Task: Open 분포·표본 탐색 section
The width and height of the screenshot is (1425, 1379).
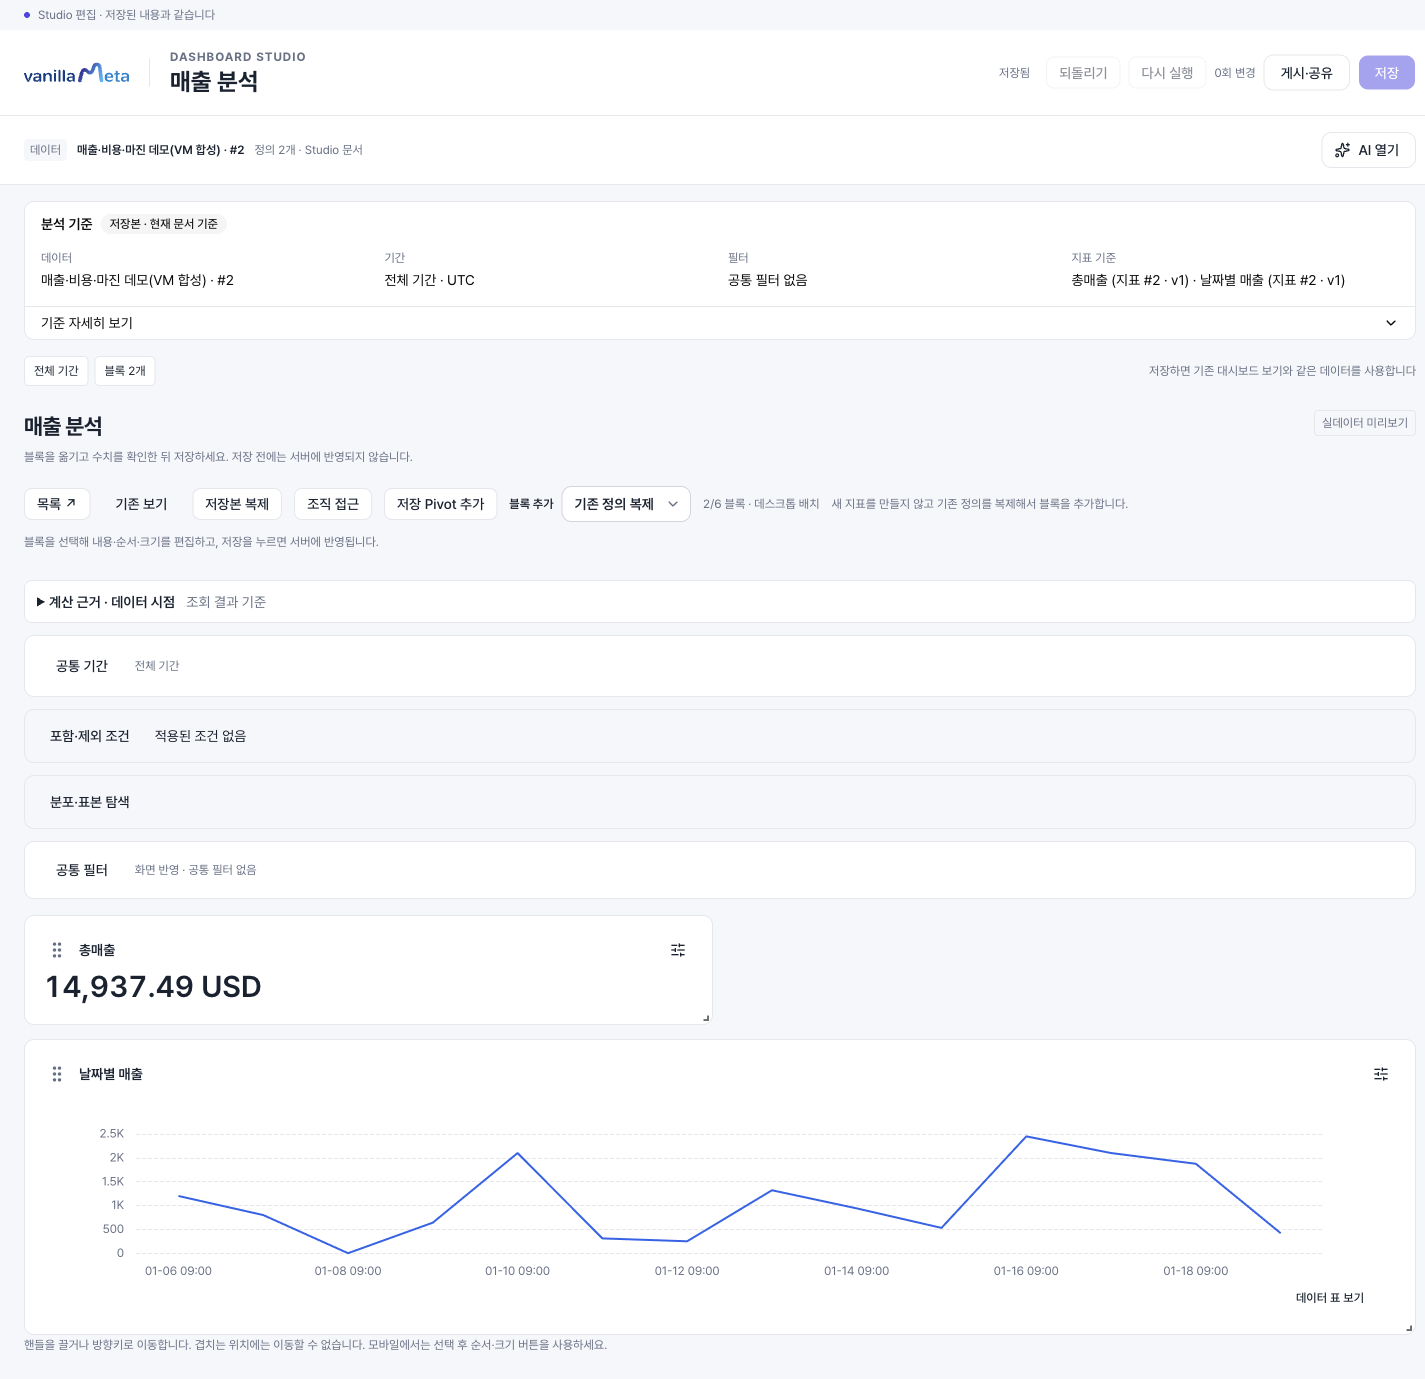Action: (x=719, y=802)
